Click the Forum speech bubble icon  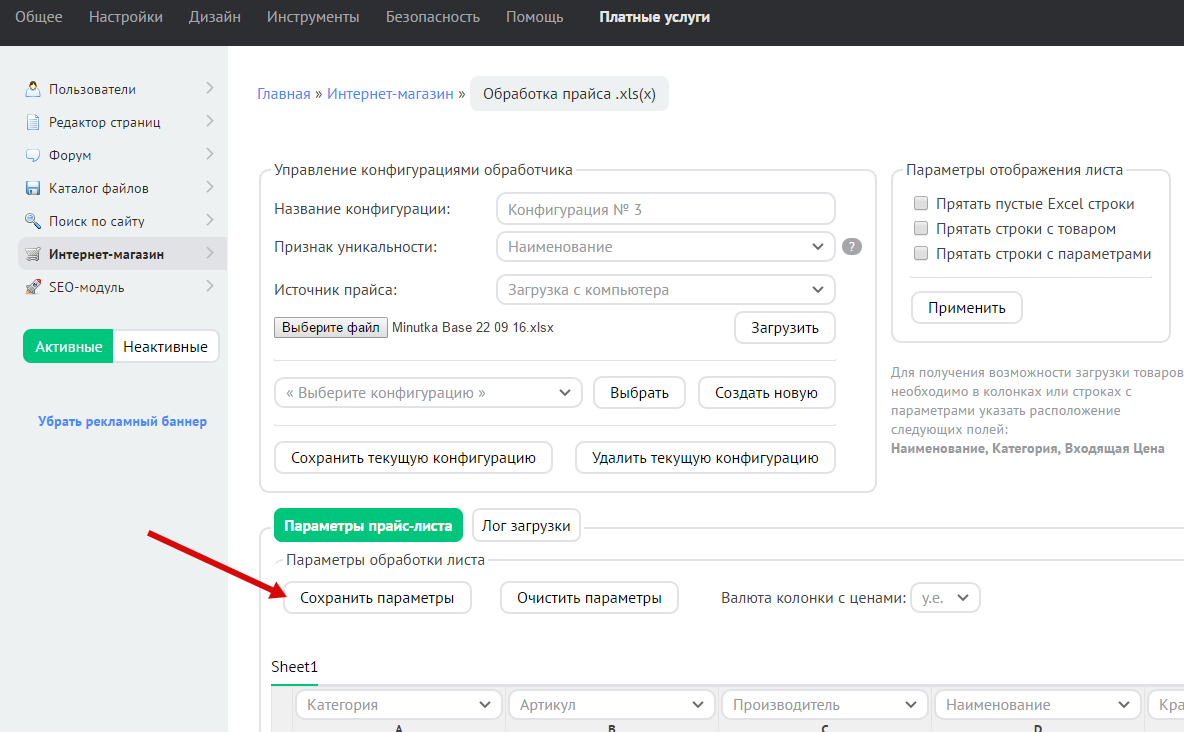coord(33,155)
